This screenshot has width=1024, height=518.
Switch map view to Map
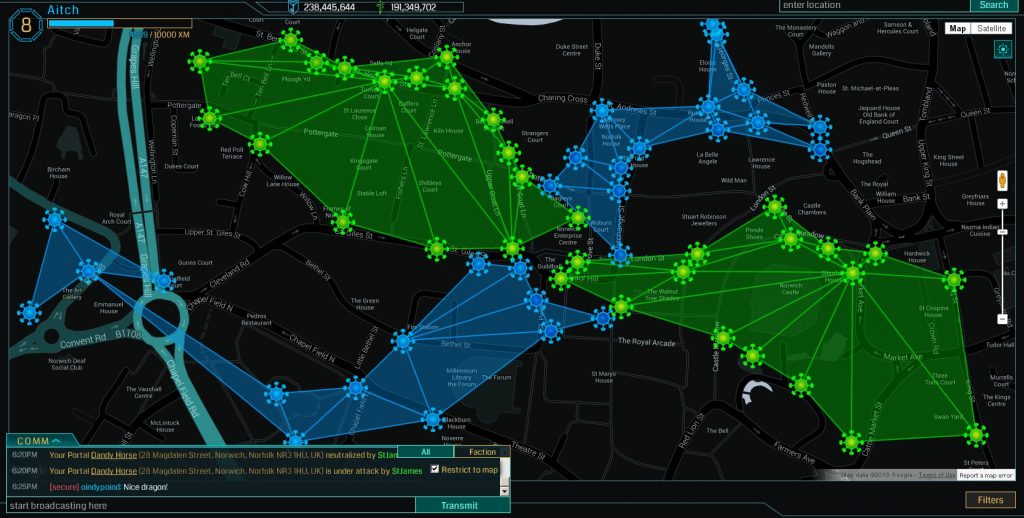pos(958,28)
